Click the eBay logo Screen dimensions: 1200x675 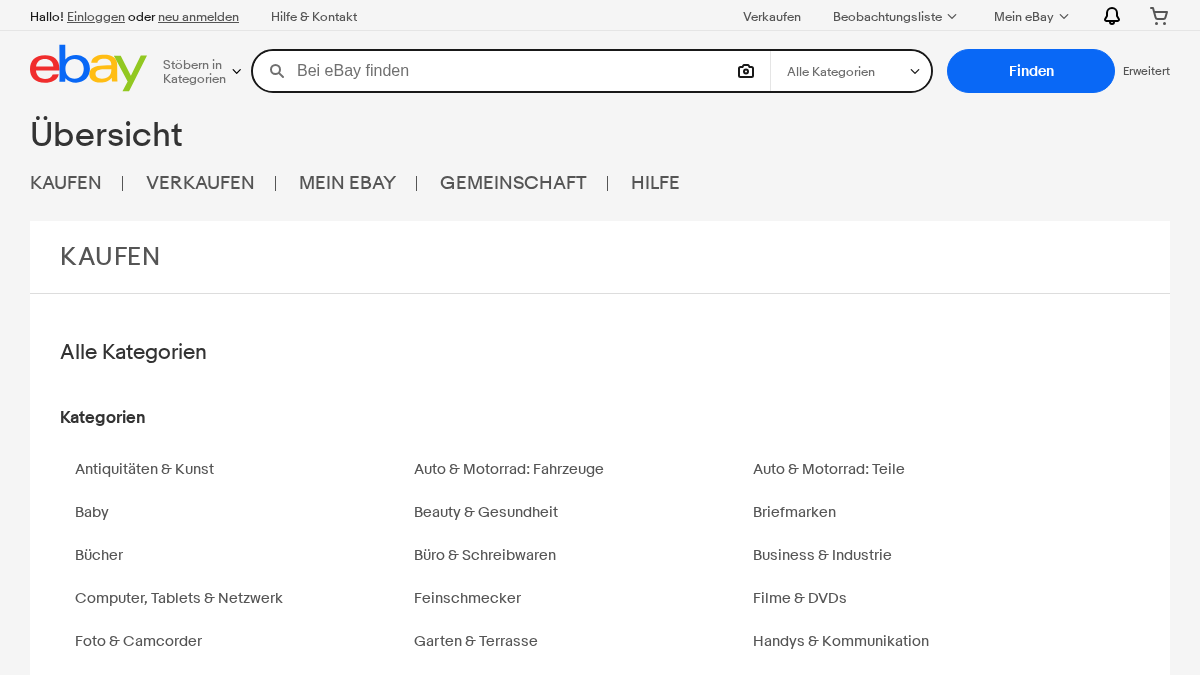tap(88, 68)
